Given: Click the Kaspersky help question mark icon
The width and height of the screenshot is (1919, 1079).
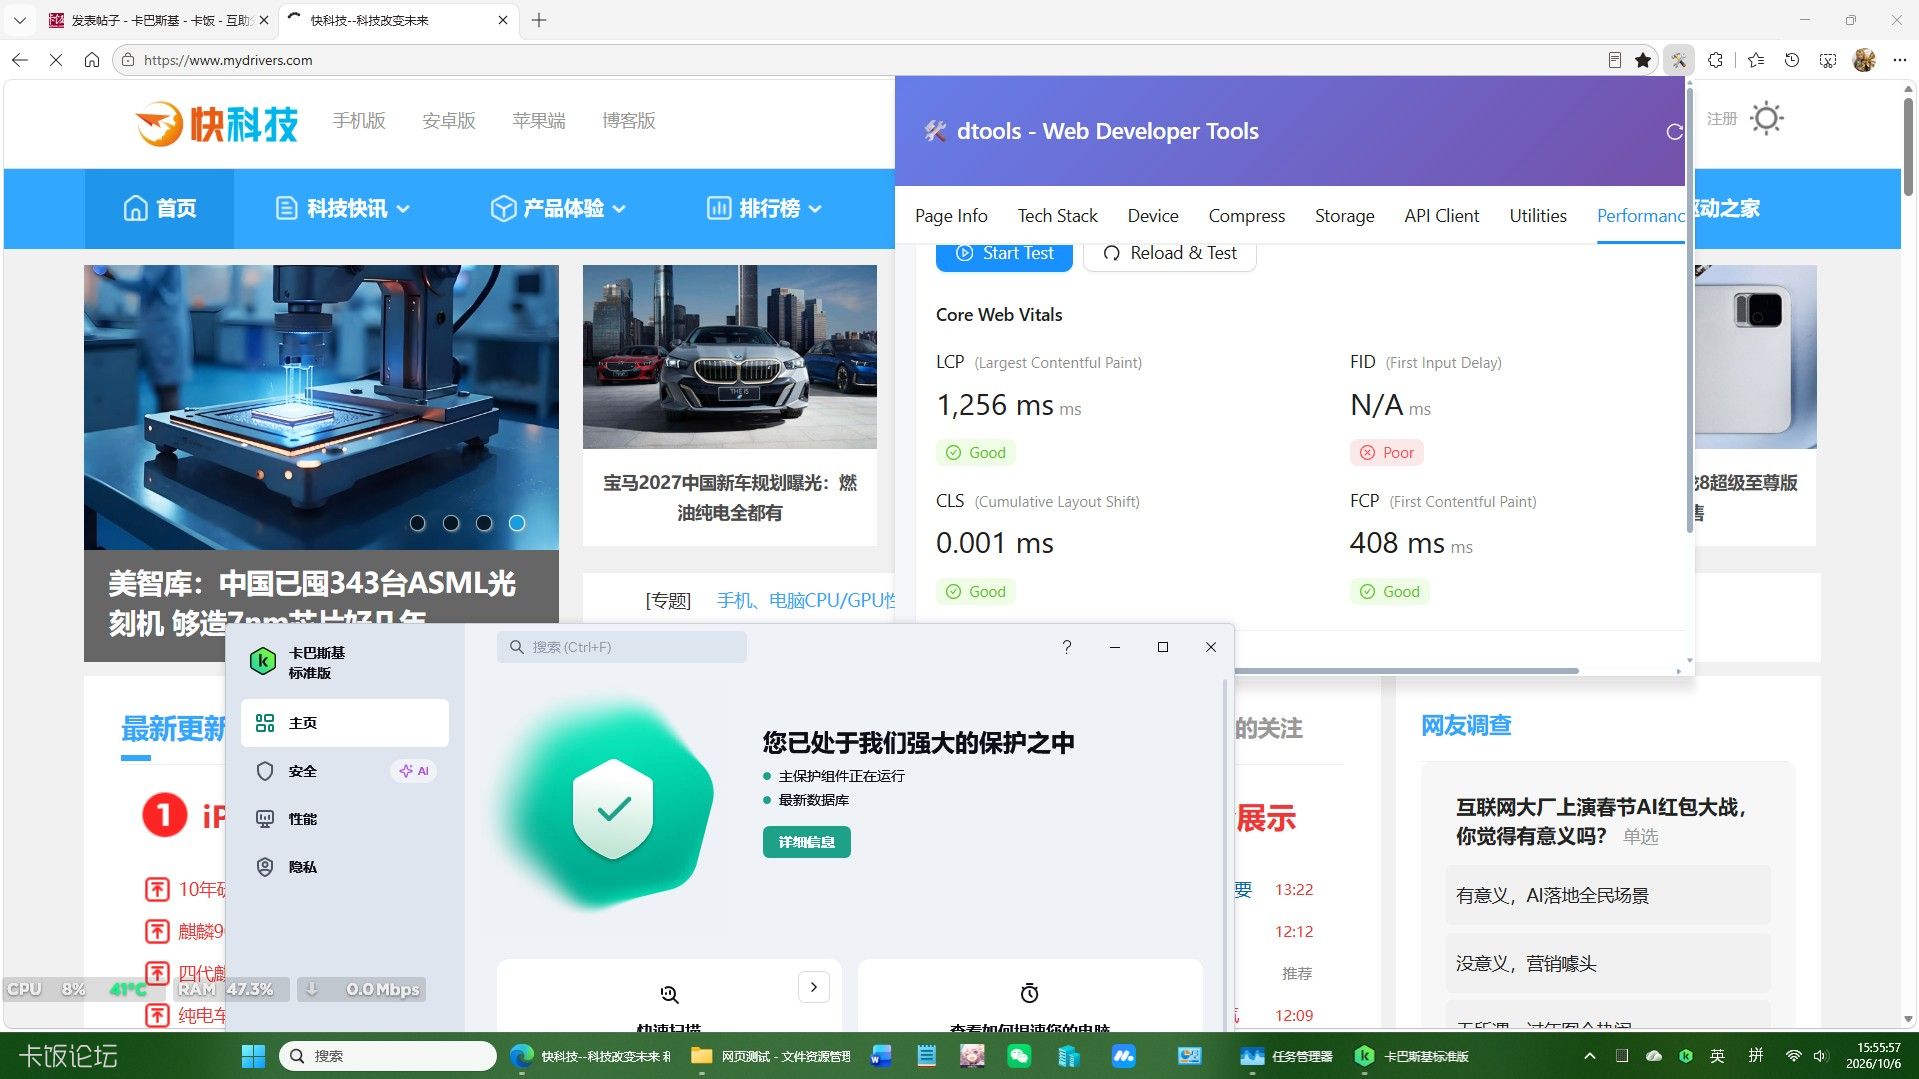Looking at the screenshot, I should tap(1067, 647).
